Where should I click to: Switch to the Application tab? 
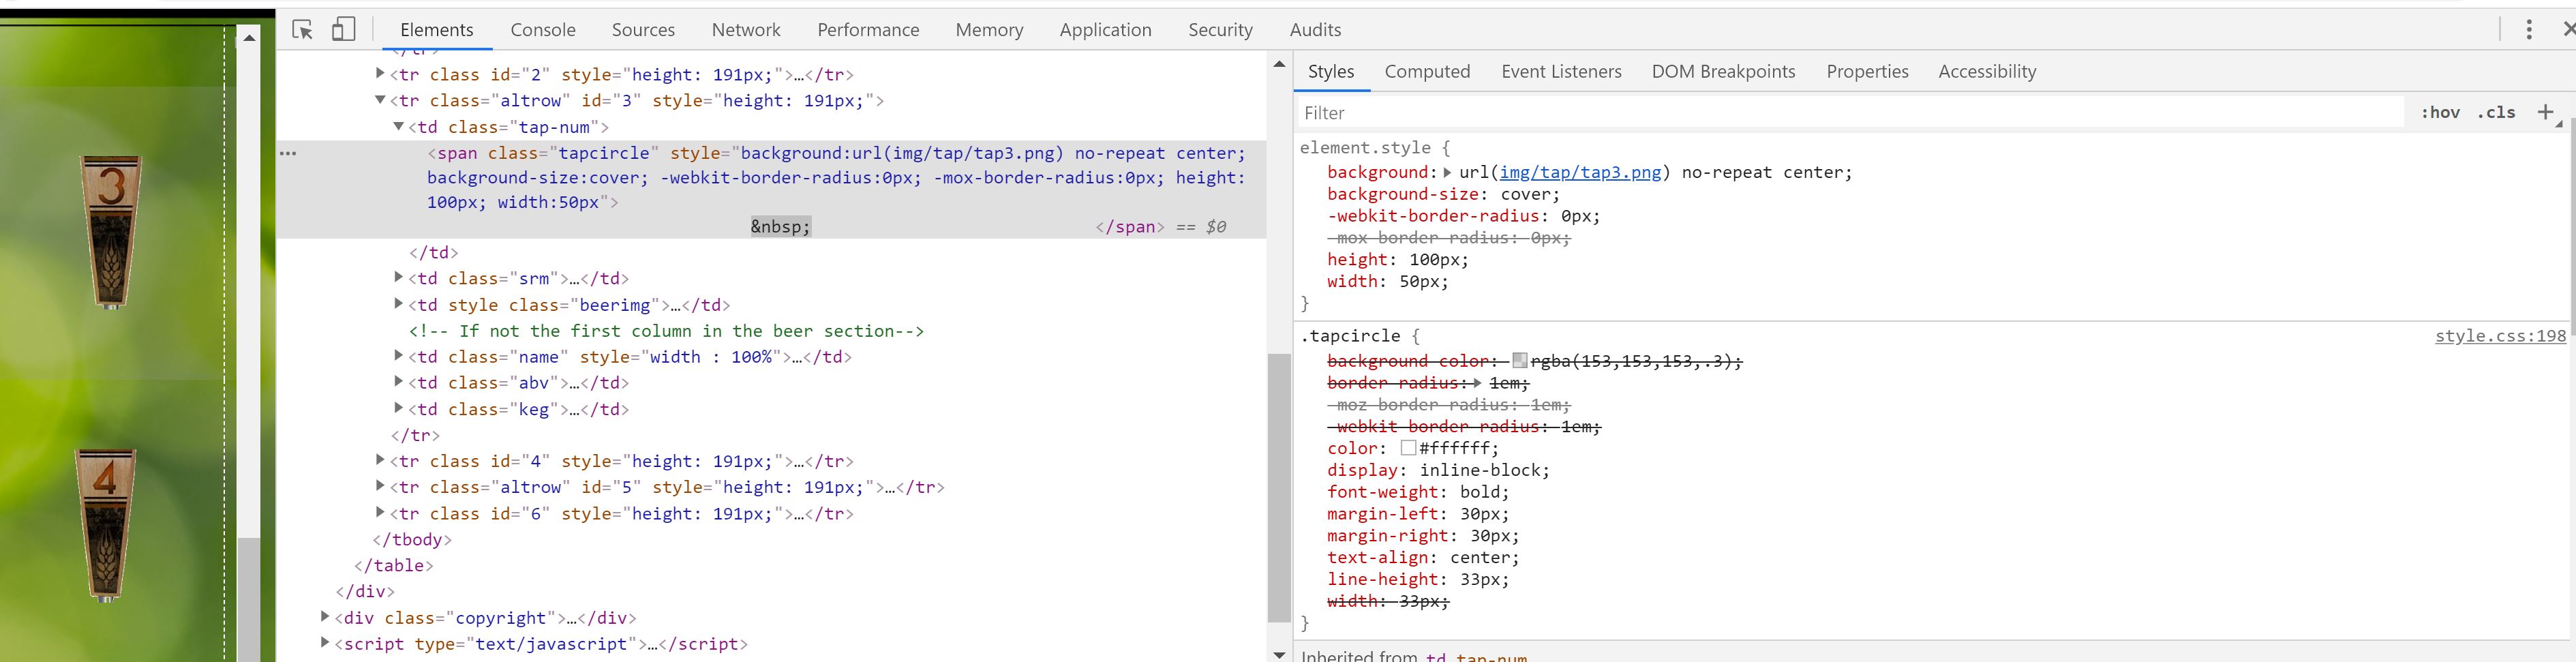(x=1105, y=30)
